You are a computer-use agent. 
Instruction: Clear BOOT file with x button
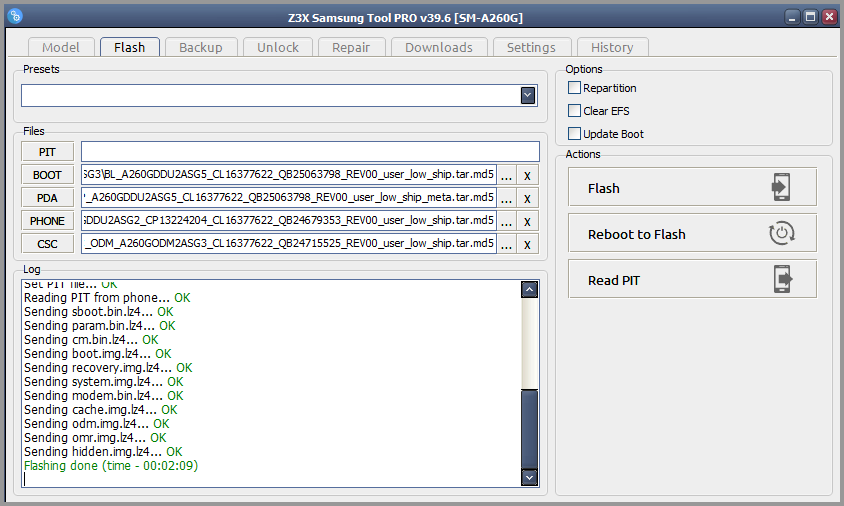(x=527, y=175)
